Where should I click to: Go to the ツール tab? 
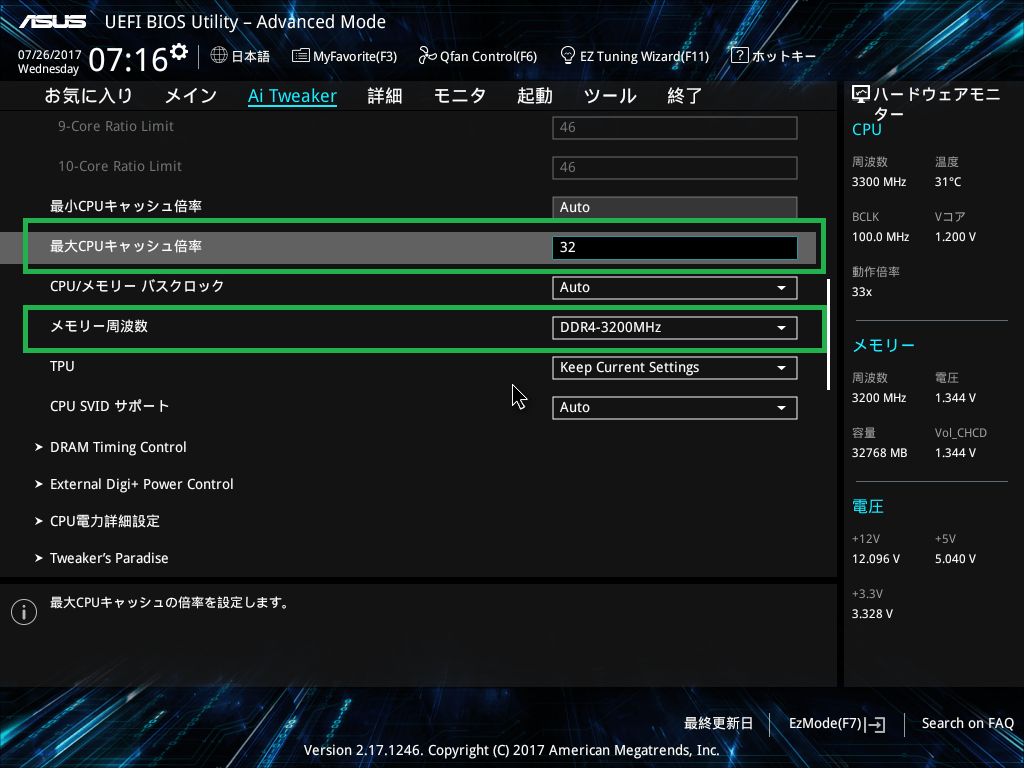point(610,96)
